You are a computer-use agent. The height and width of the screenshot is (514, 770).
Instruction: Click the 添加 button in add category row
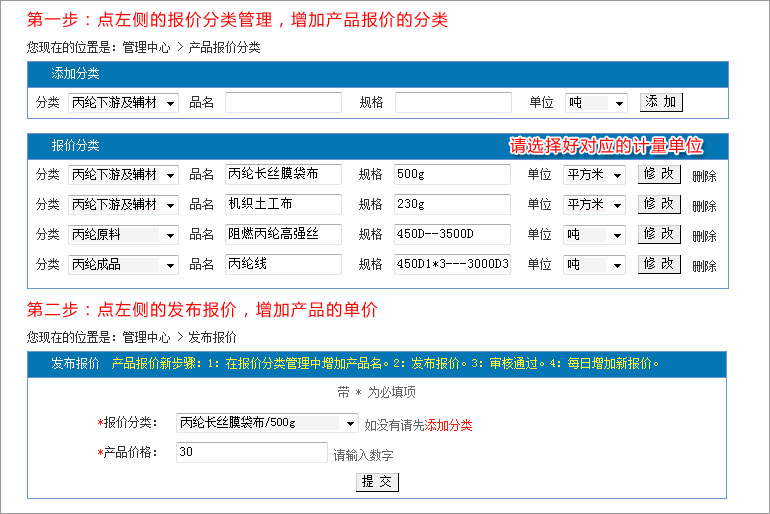point(661,102)
